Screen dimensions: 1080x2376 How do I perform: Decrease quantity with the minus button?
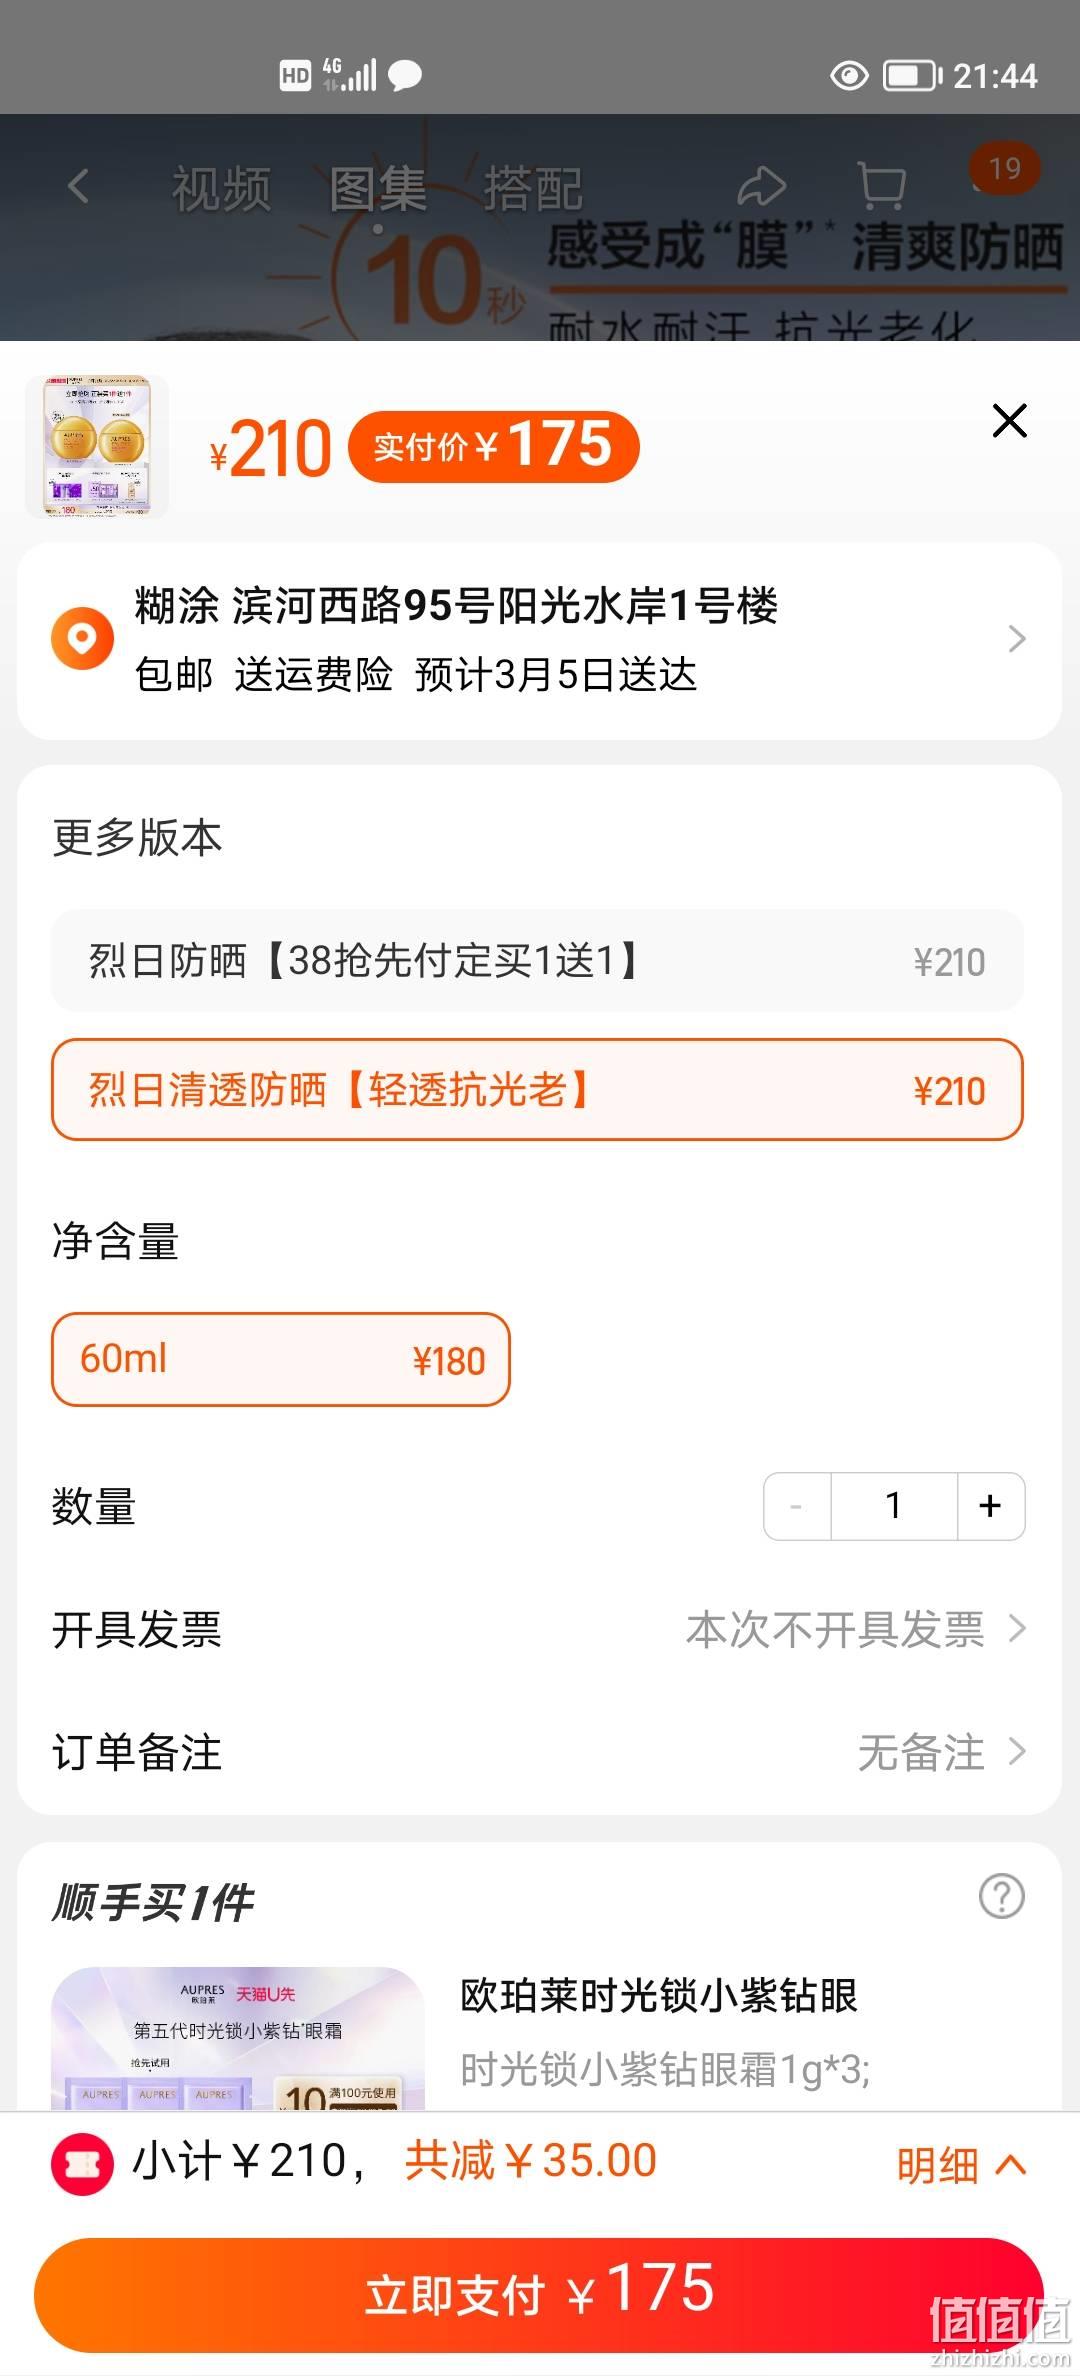(797, 1506)
